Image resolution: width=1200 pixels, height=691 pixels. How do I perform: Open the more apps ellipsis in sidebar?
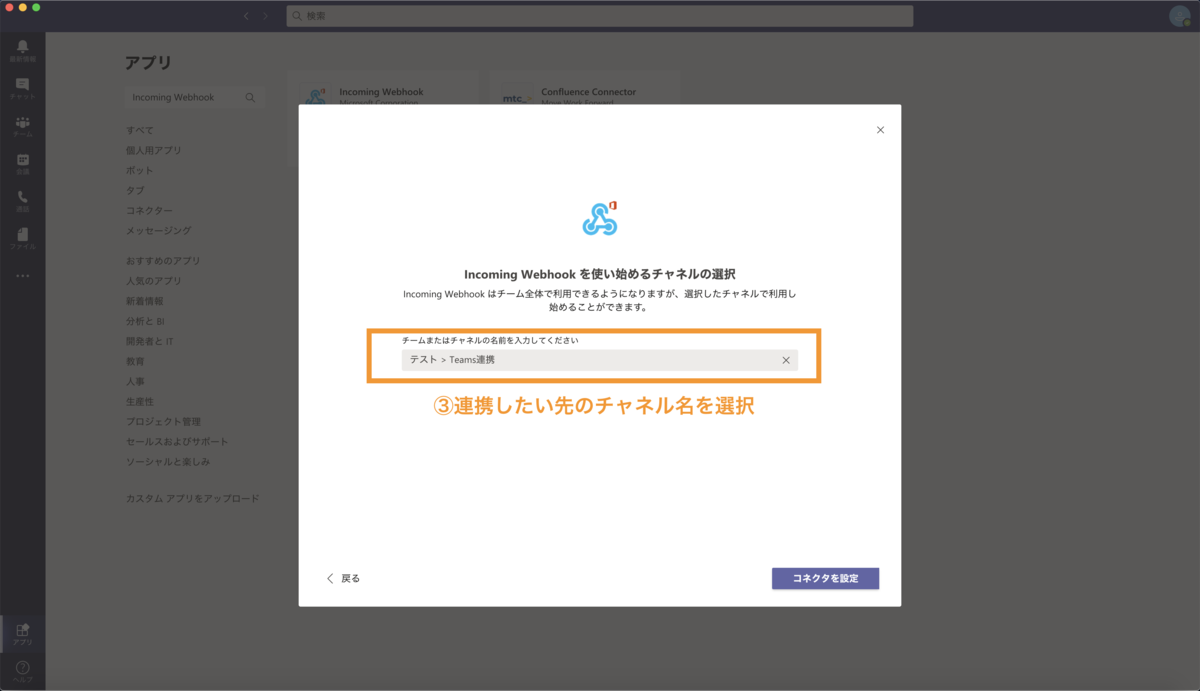(22, 275)
